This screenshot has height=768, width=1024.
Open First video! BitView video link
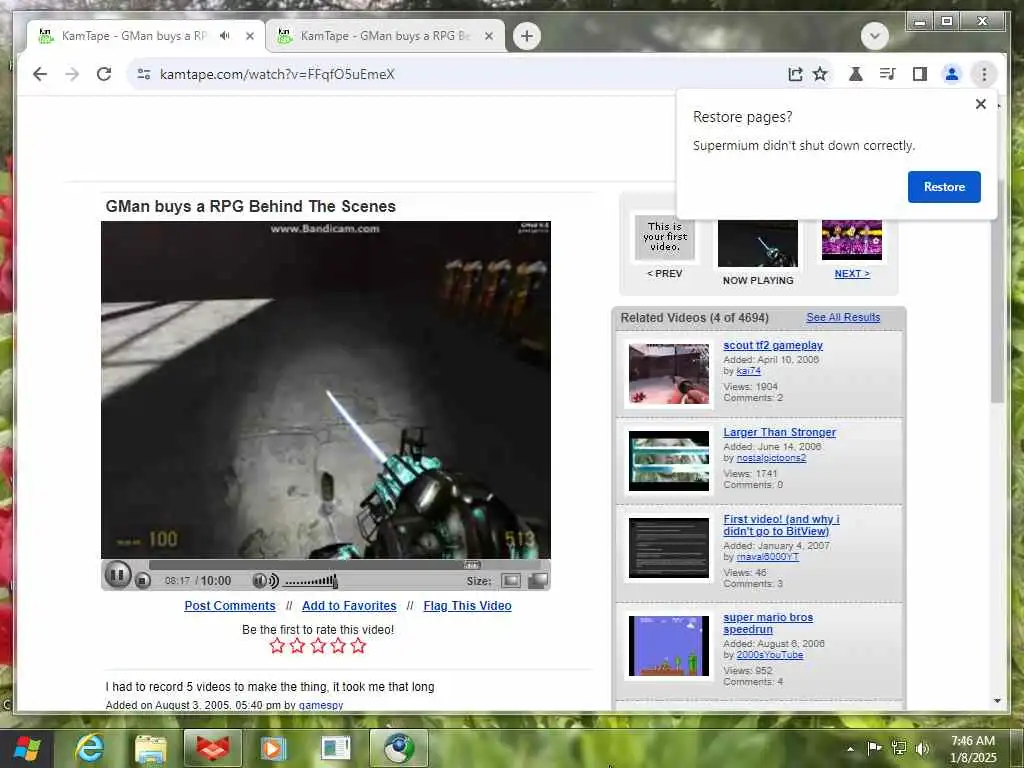[x=781, y=525]
